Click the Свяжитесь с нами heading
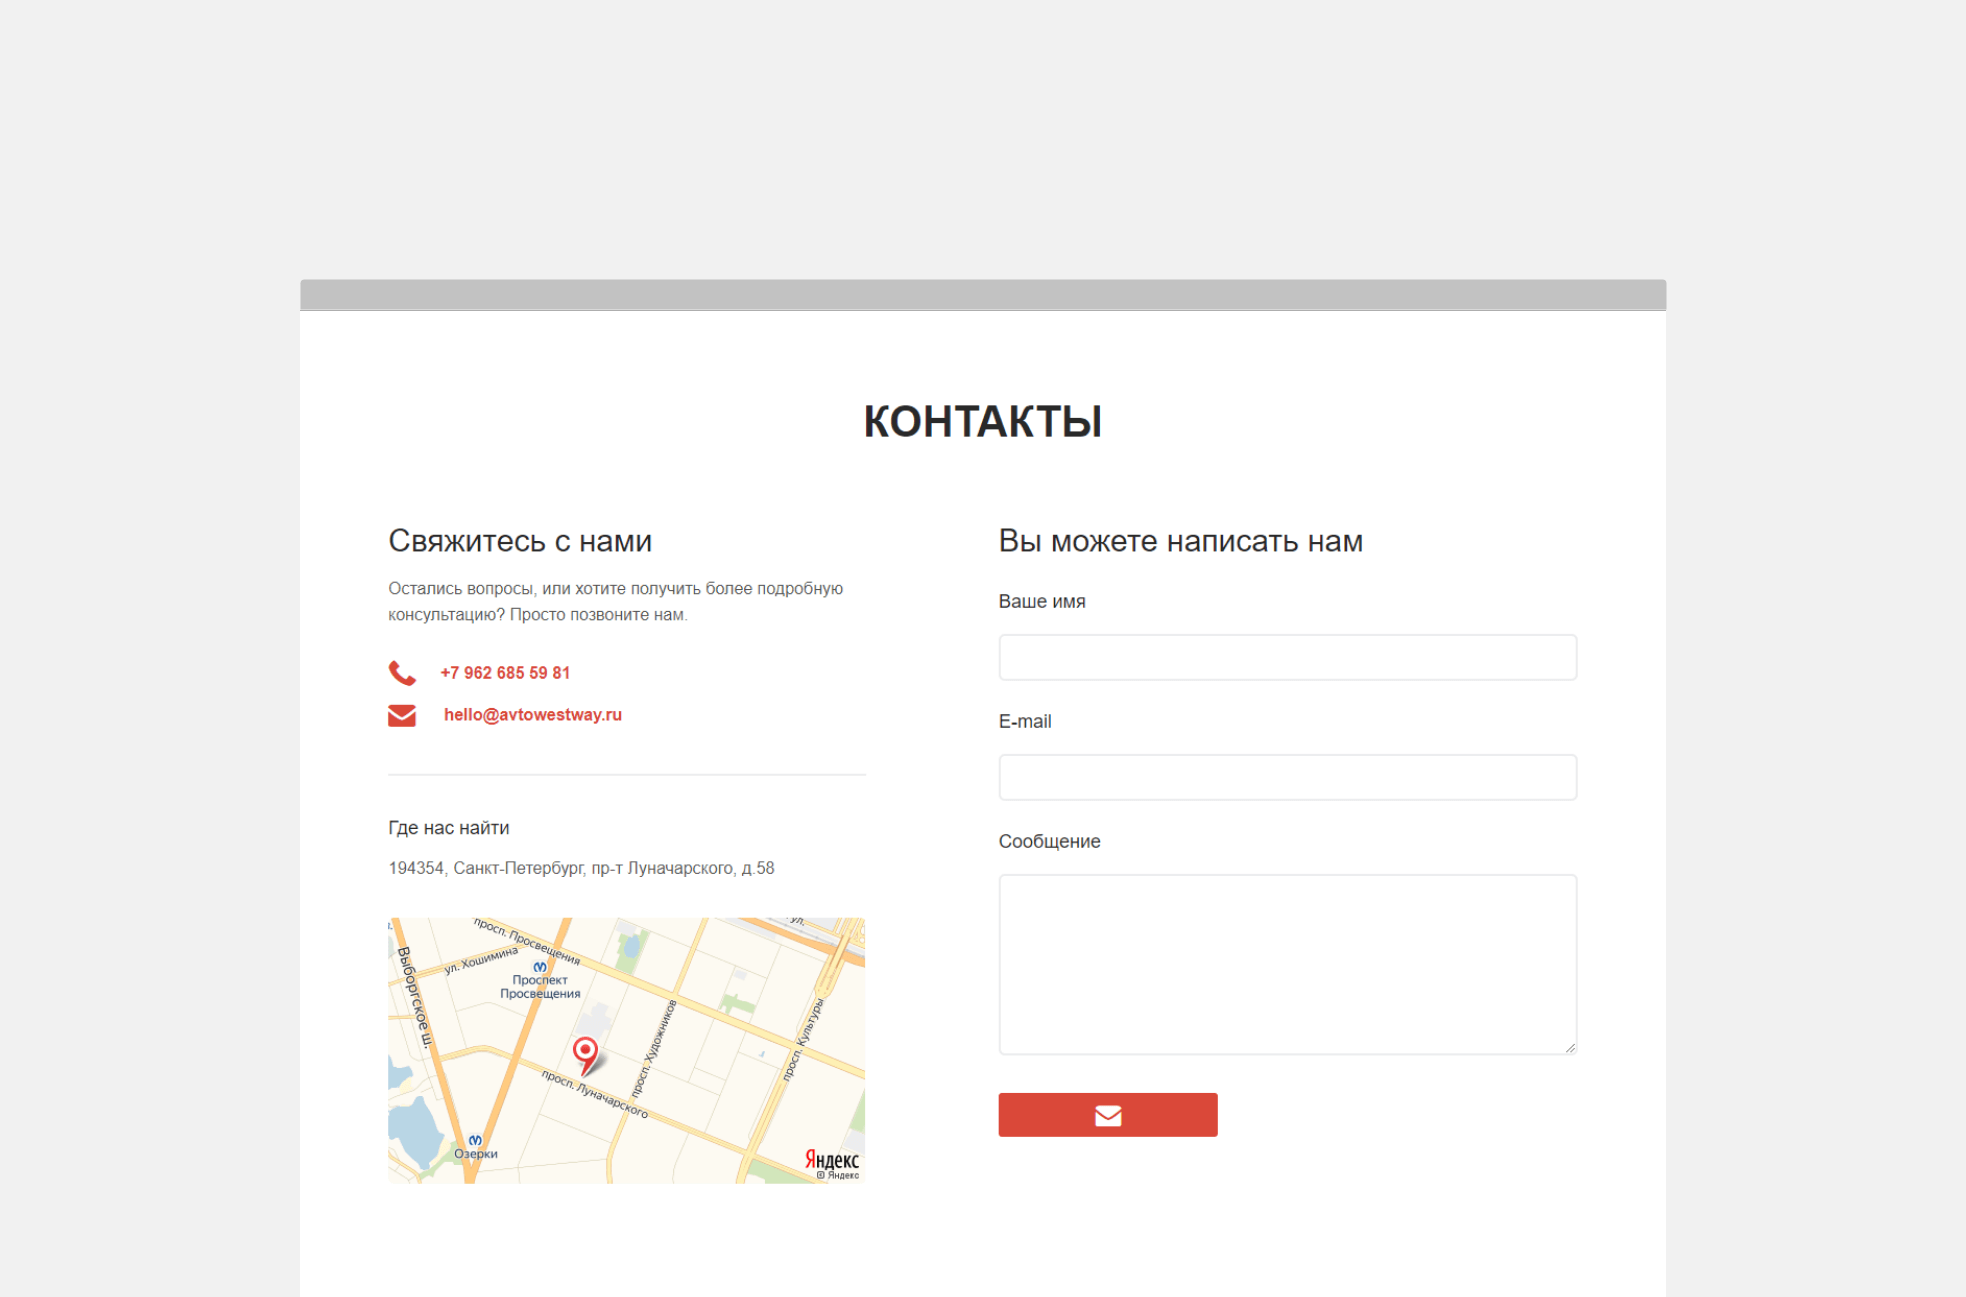The height and width of the screenshot is (1297, 1966). coord(520,541)
